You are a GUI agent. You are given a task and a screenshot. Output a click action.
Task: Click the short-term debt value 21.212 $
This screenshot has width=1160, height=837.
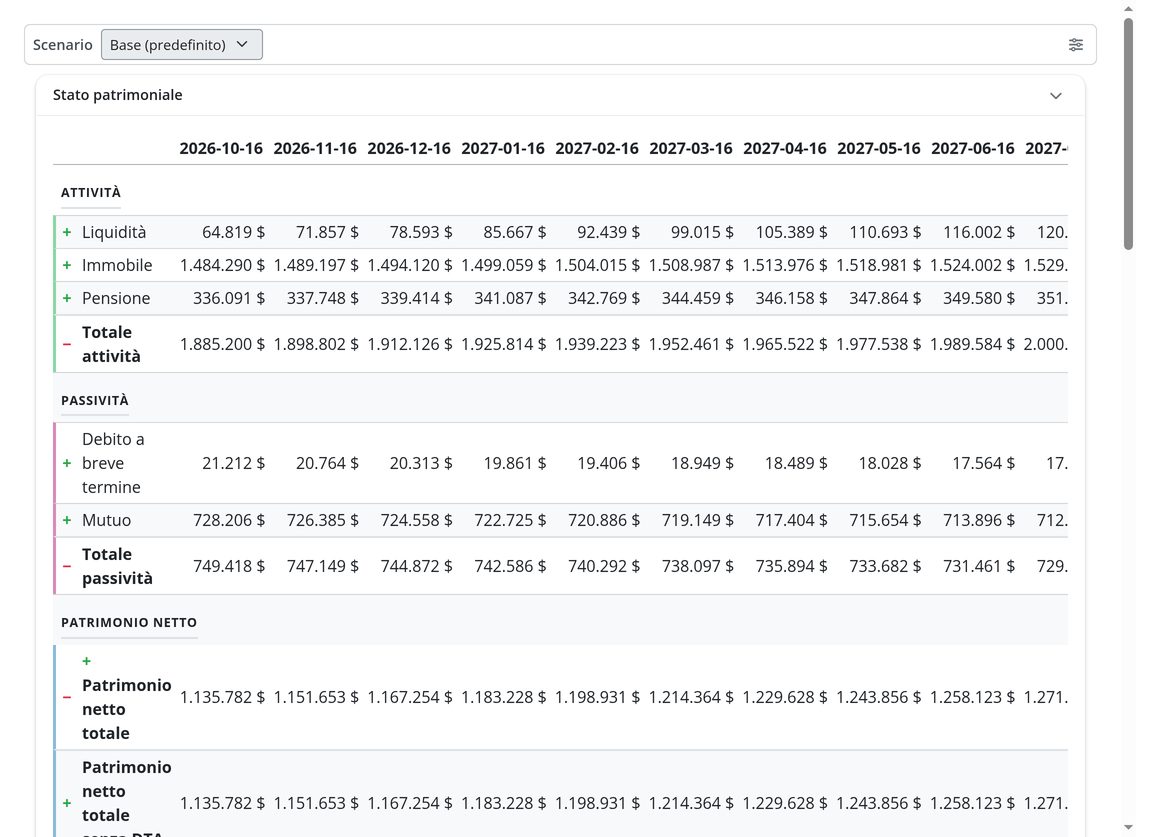coord(233,463)
